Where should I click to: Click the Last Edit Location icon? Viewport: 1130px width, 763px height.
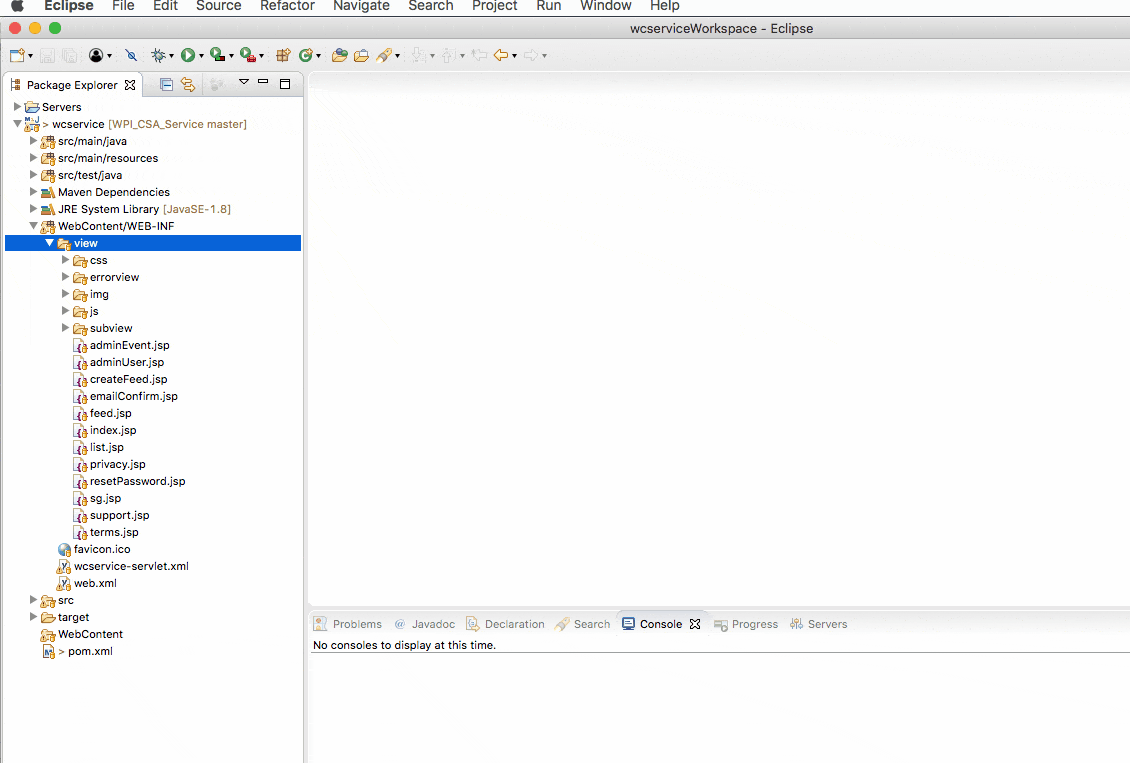coord(479,55)
